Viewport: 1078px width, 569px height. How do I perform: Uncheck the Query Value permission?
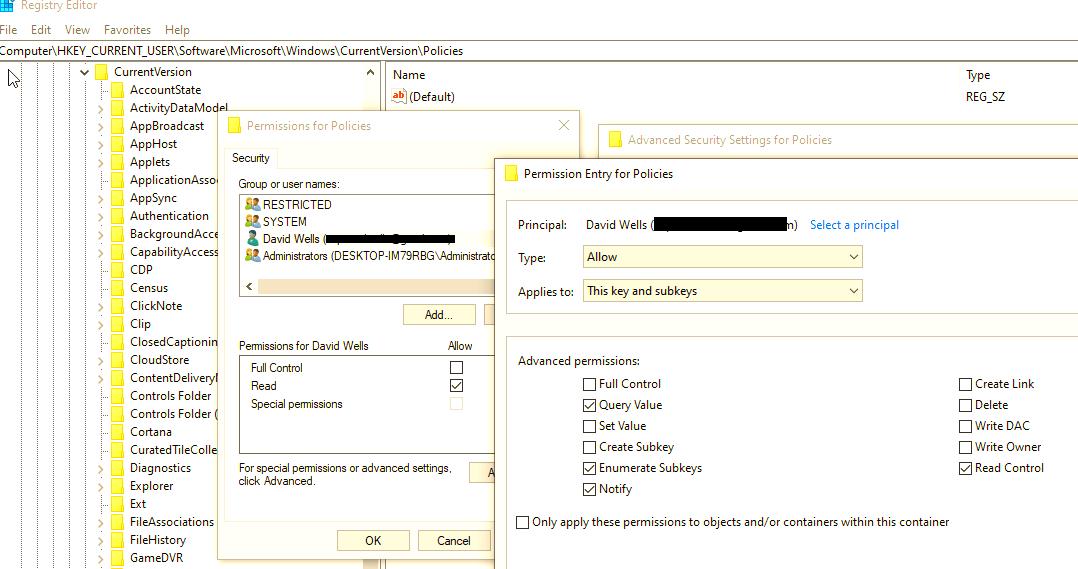(x=589, y=405)
